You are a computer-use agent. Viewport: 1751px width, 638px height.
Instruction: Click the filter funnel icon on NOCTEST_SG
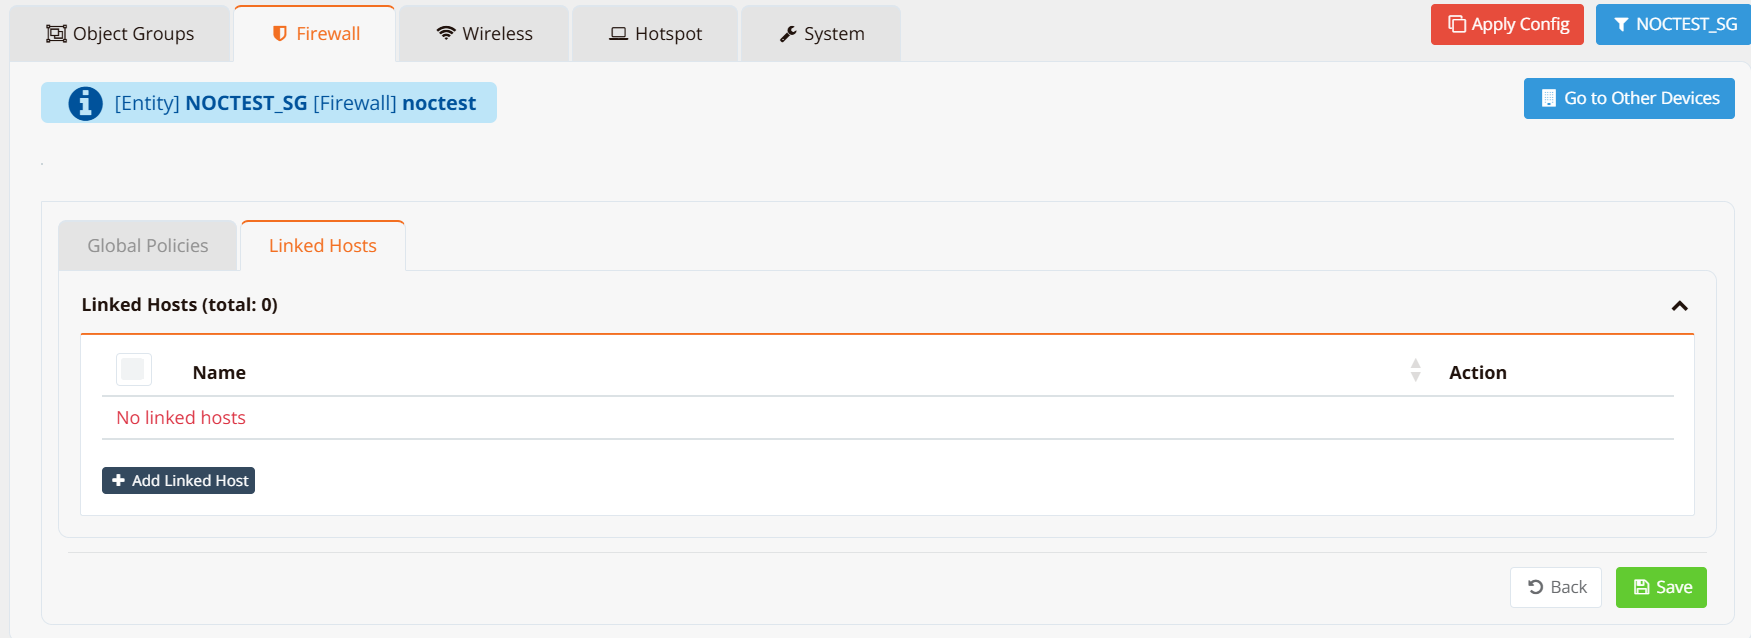pos(1621,24)
